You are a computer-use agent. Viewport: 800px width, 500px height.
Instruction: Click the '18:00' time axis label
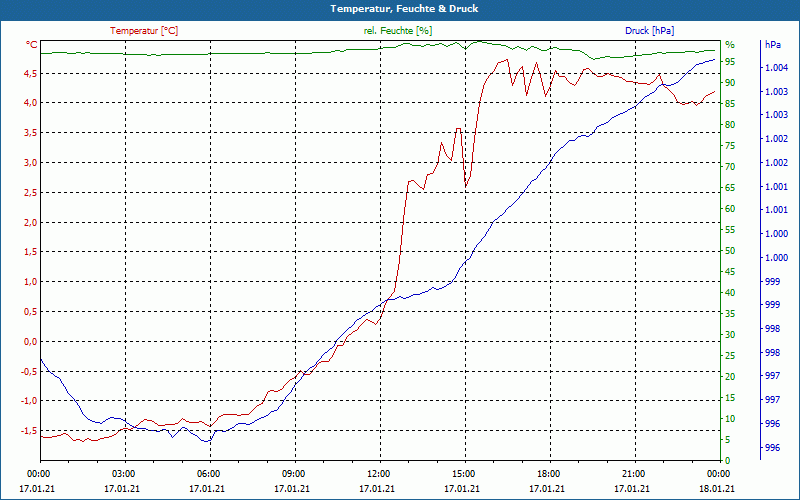tap(548, 473)
